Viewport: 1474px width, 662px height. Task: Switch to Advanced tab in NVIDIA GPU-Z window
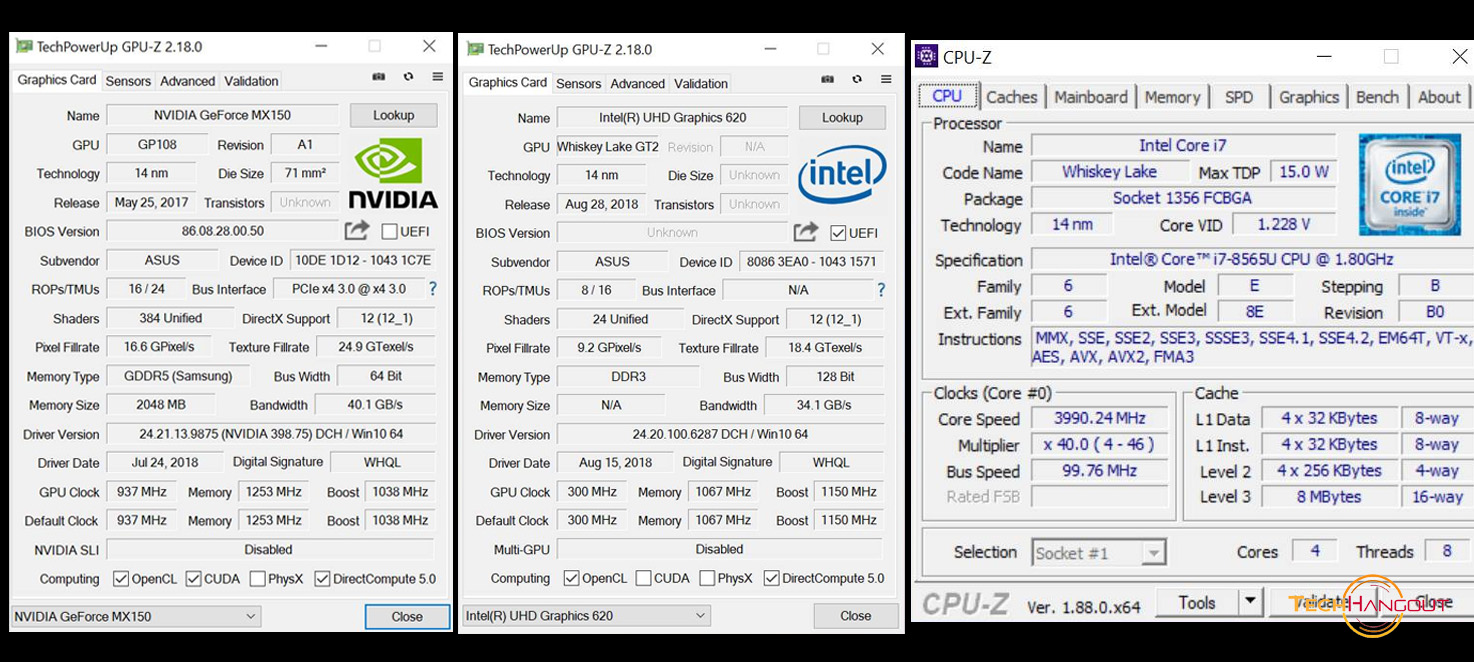(188, 81)
